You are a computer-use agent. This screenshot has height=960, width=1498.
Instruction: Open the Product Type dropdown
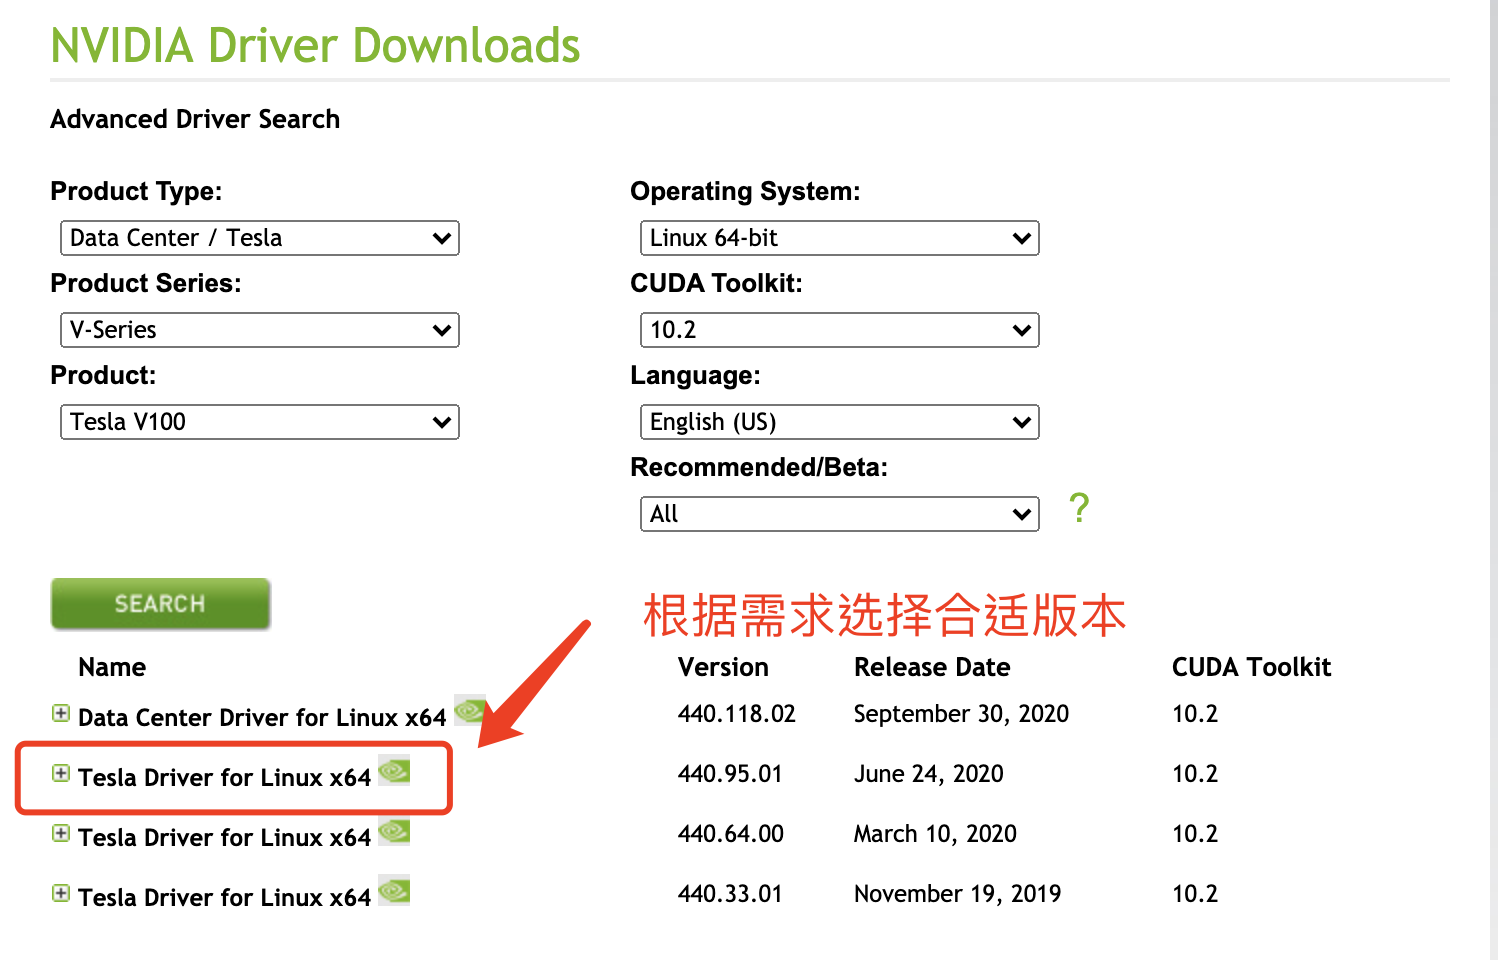[260, 238]
